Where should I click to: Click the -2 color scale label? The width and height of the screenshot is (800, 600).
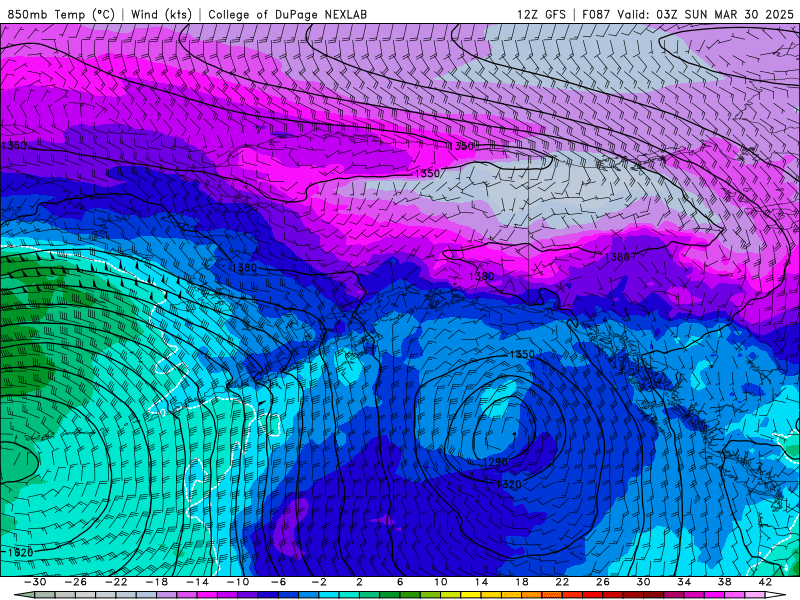point(319,582)
